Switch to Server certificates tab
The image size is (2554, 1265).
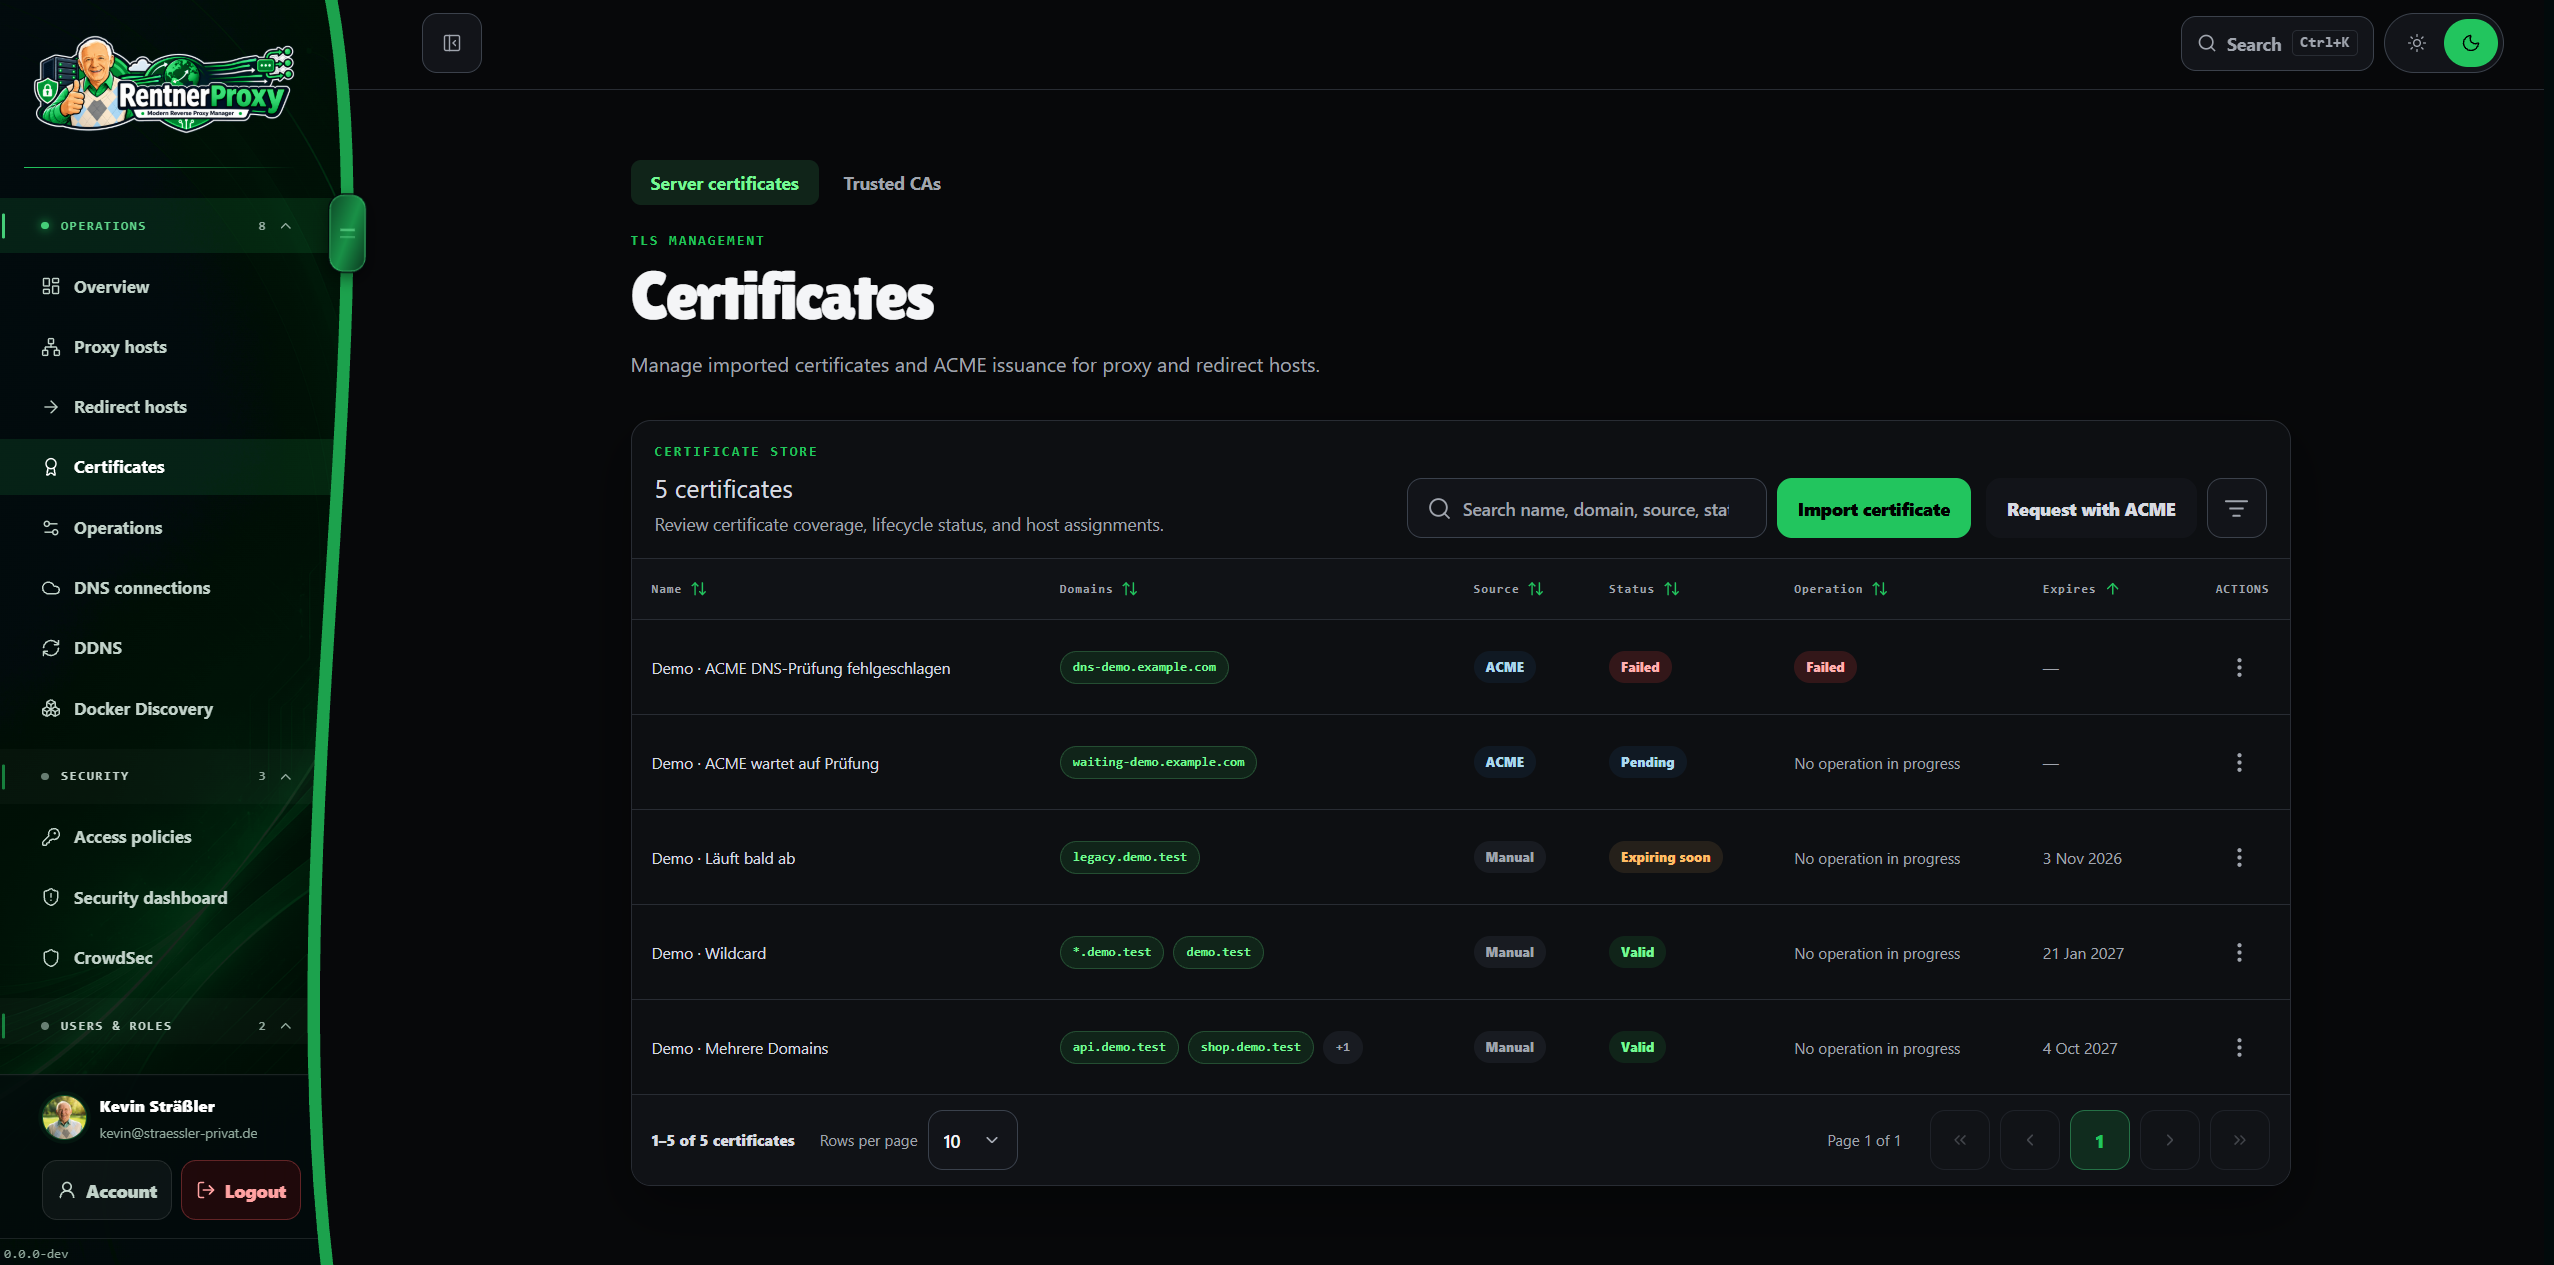tap(724, 183)
